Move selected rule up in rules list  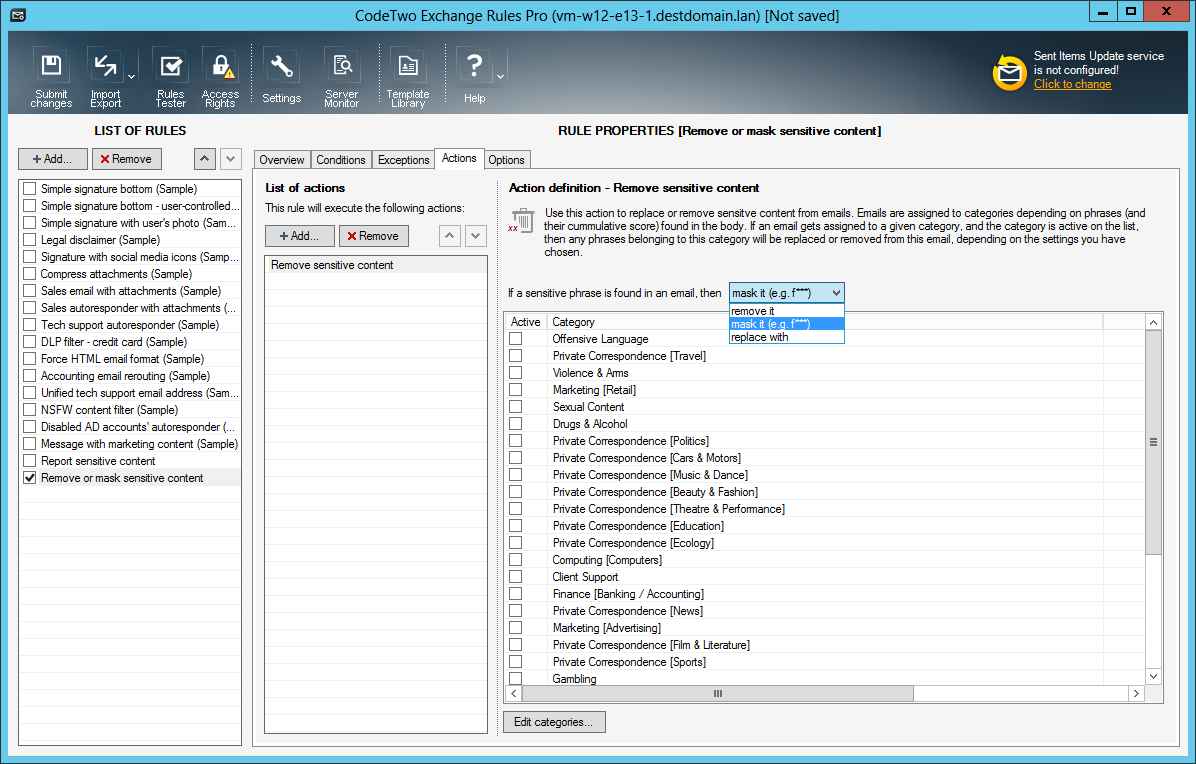tap(204, 159)
